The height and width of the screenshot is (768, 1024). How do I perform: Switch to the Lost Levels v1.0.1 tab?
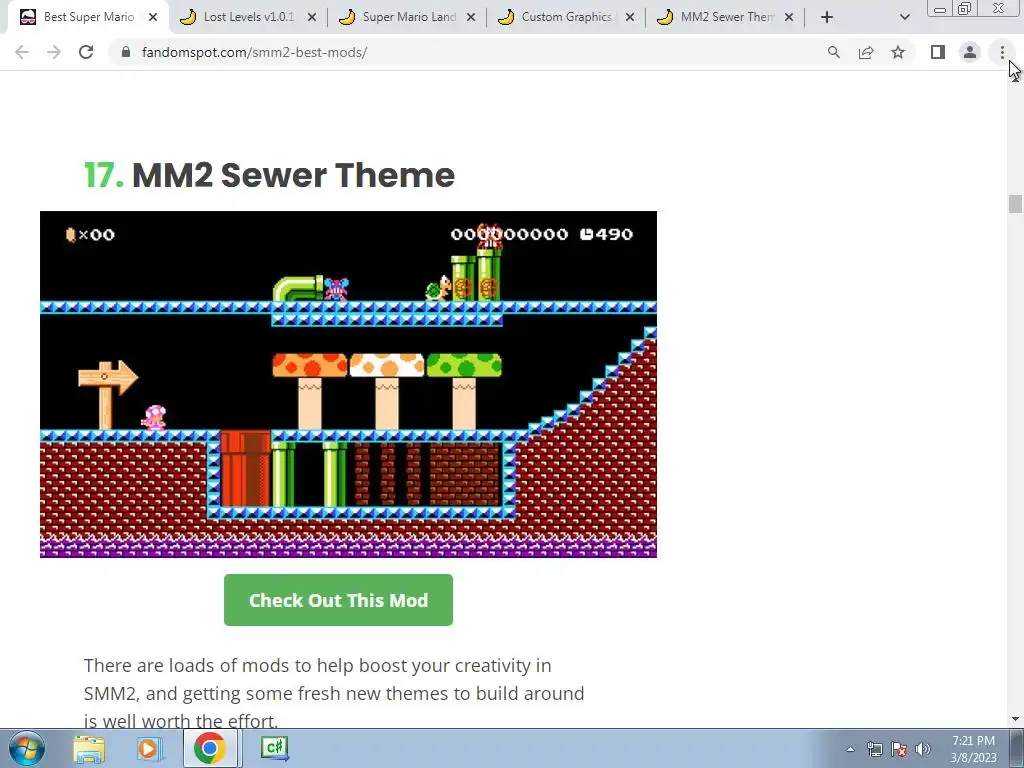[x=248, y=17]
